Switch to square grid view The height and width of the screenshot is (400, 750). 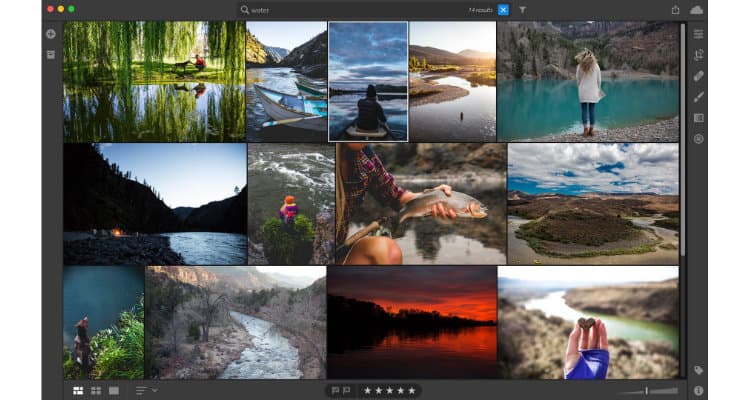click(96, 390)
